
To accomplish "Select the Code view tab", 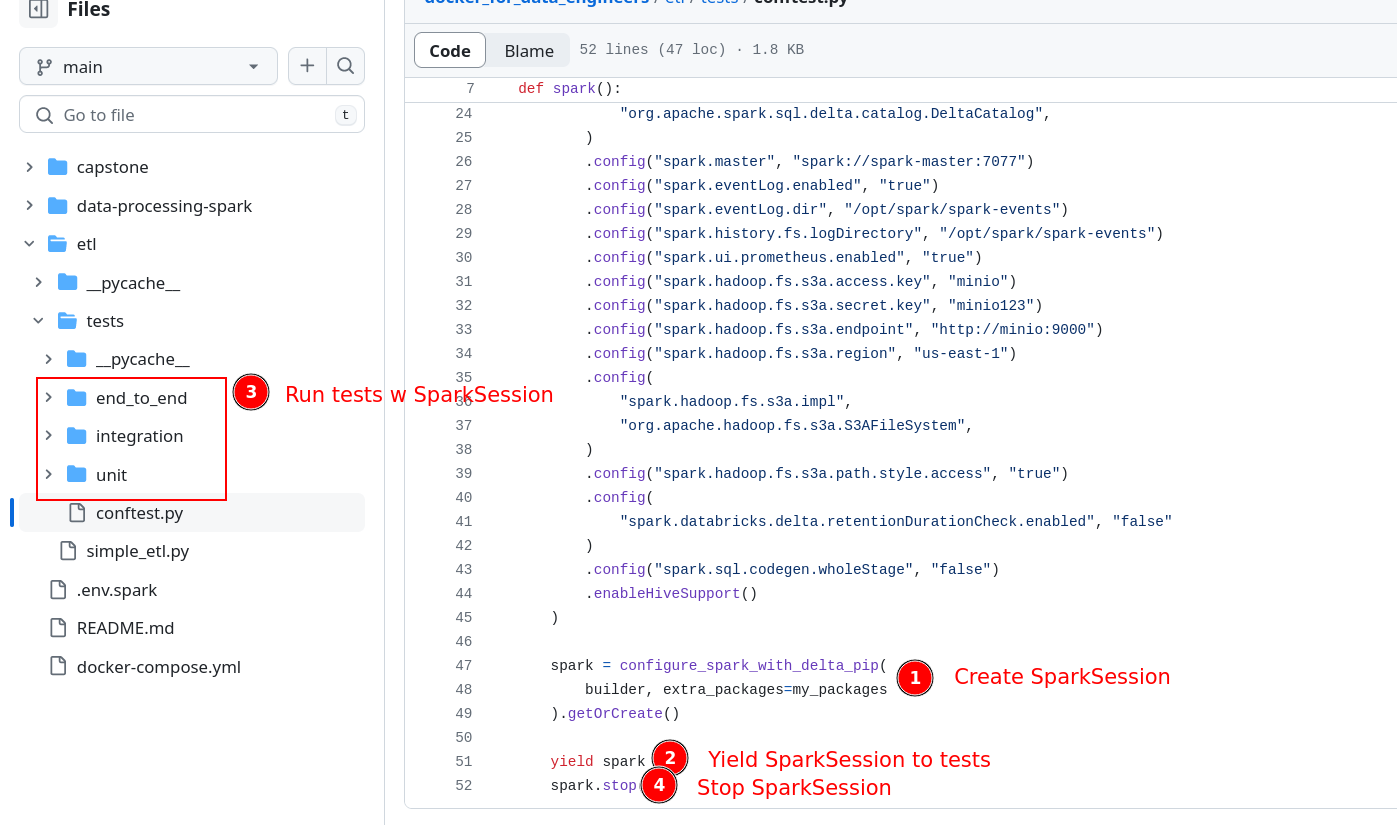I will (x=450, y=51).
